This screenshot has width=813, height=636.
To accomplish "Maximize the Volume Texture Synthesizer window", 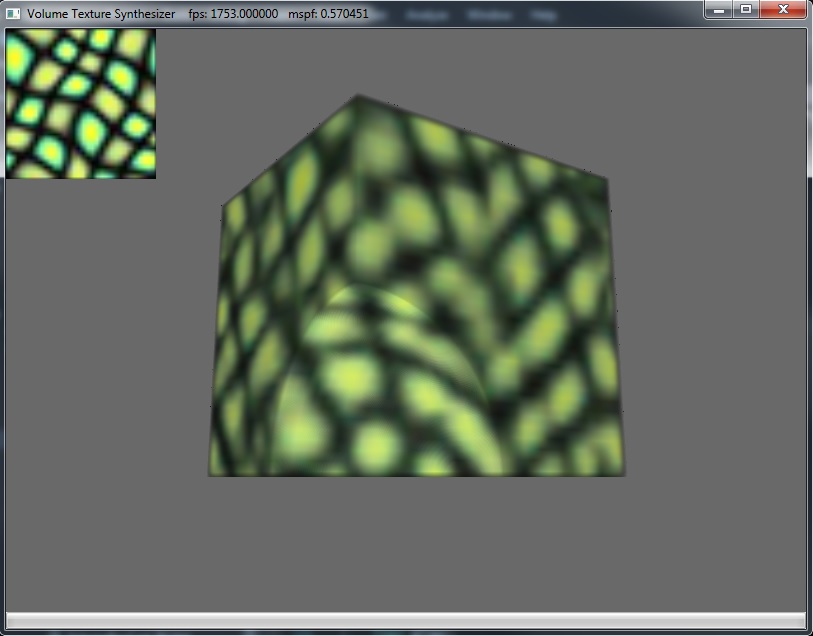I will [x=745, y=9].
